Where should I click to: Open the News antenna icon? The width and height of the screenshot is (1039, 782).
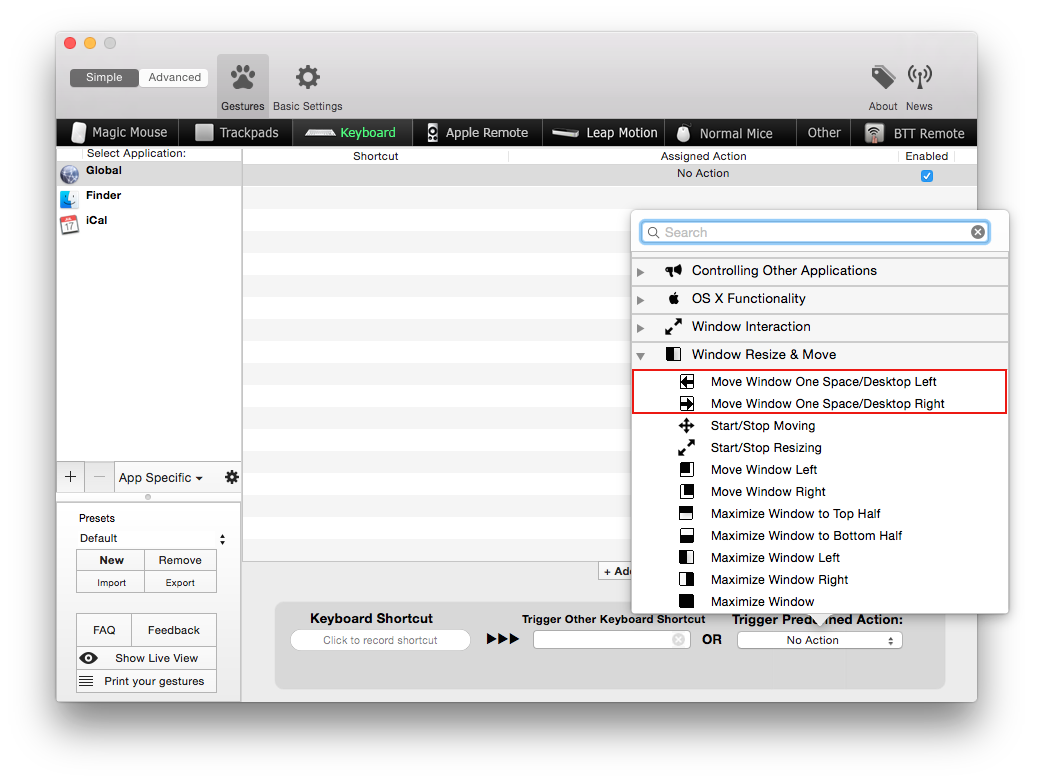point(920,78)
